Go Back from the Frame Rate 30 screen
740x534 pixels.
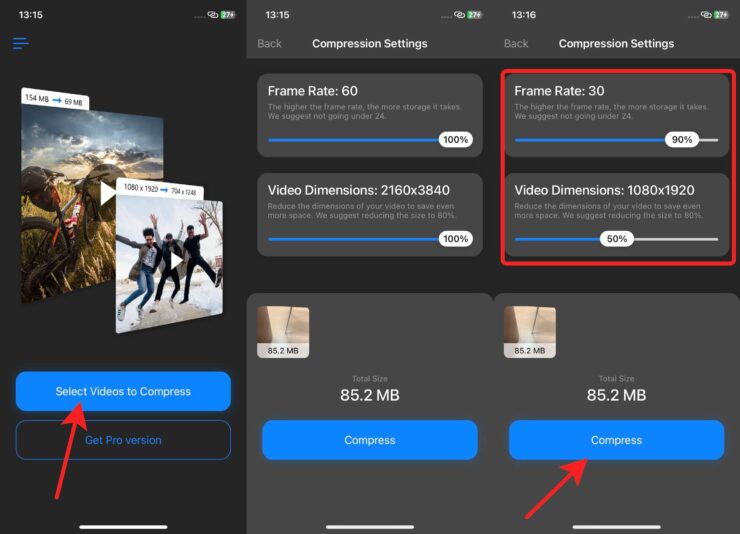516,44
